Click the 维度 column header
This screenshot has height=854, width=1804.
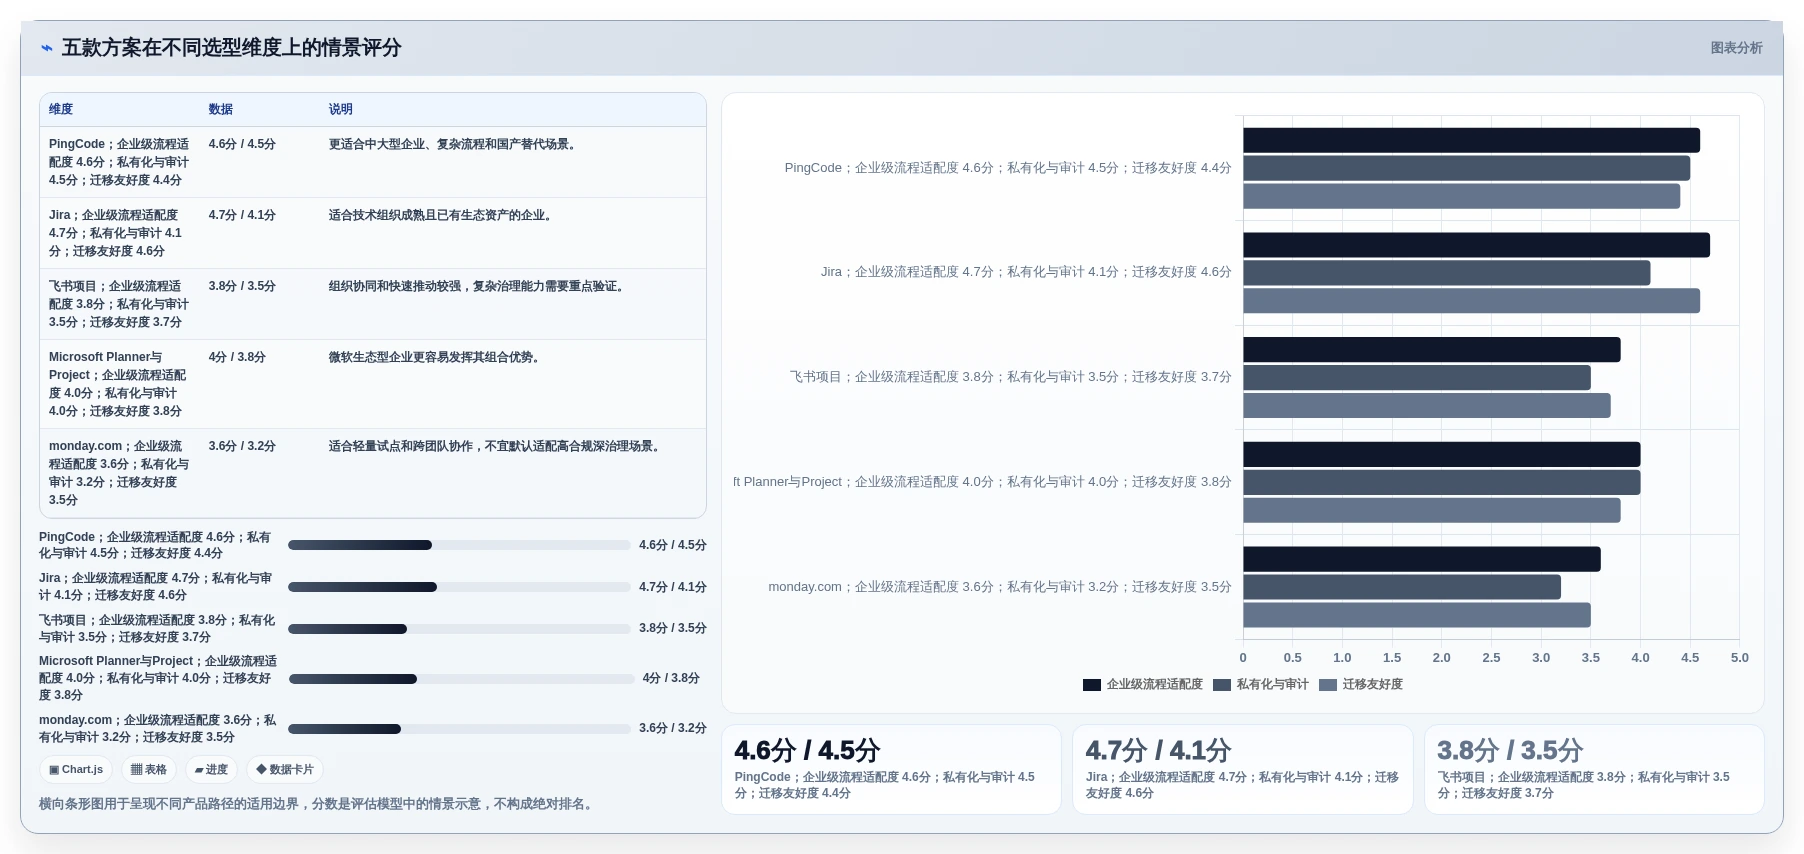pos(61,110)
